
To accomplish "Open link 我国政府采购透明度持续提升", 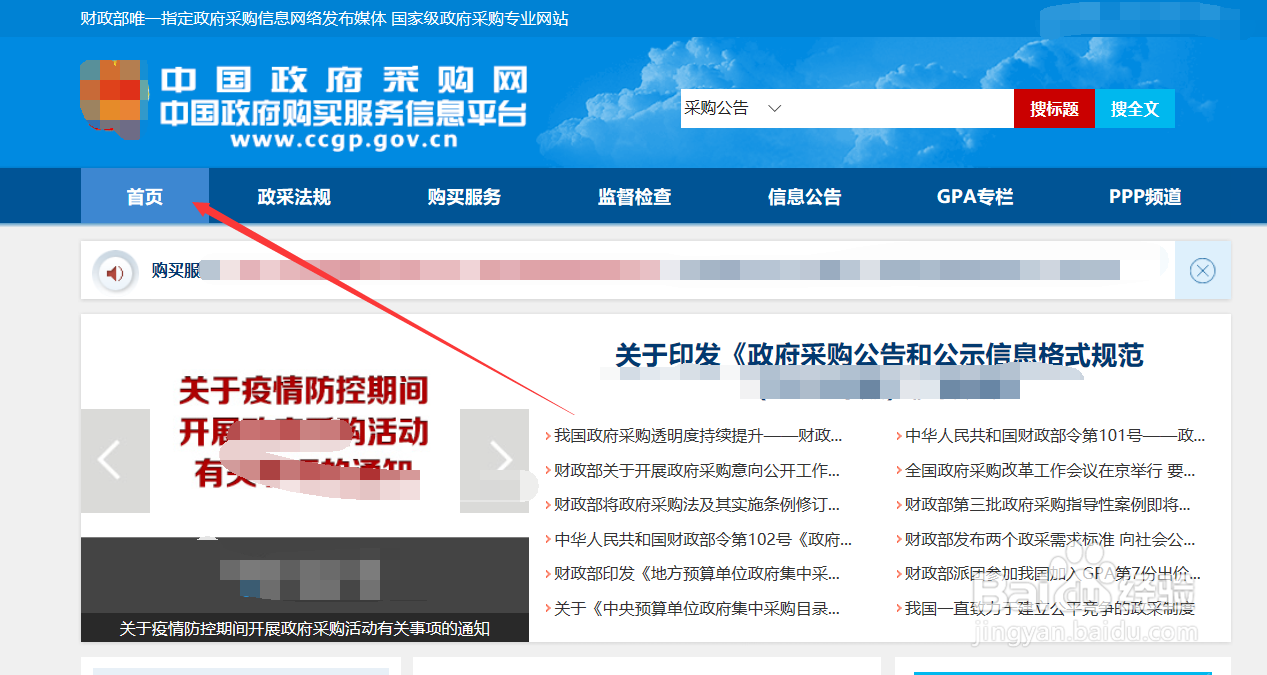I will [x=698, y=436].
